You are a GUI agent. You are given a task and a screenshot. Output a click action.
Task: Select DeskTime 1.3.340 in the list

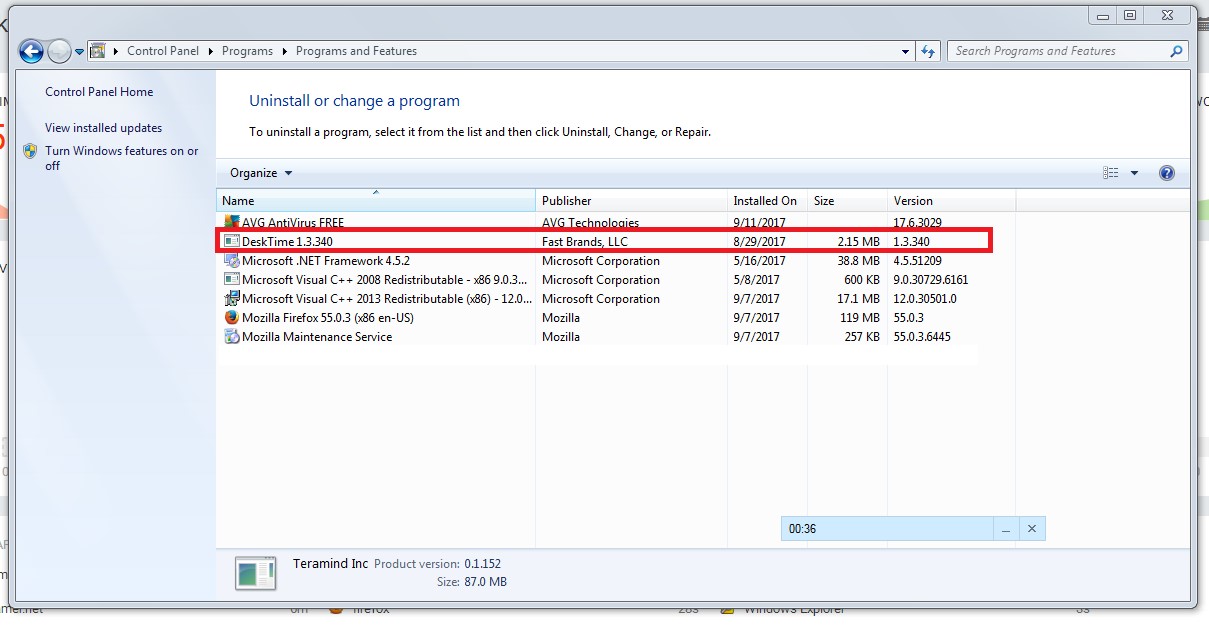287,242
